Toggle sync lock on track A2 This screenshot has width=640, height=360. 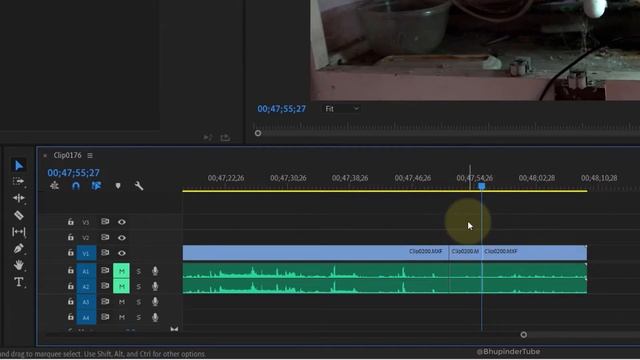click(x=105, y=286)
